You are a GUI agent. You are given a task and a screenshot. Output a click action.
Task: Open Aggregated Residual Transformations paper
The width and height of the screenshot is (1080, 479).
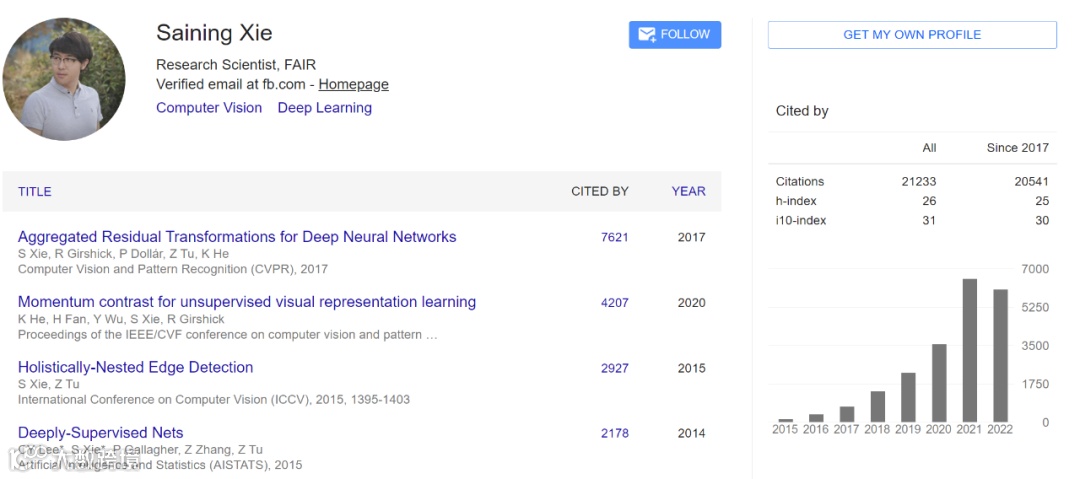(237, 237)
